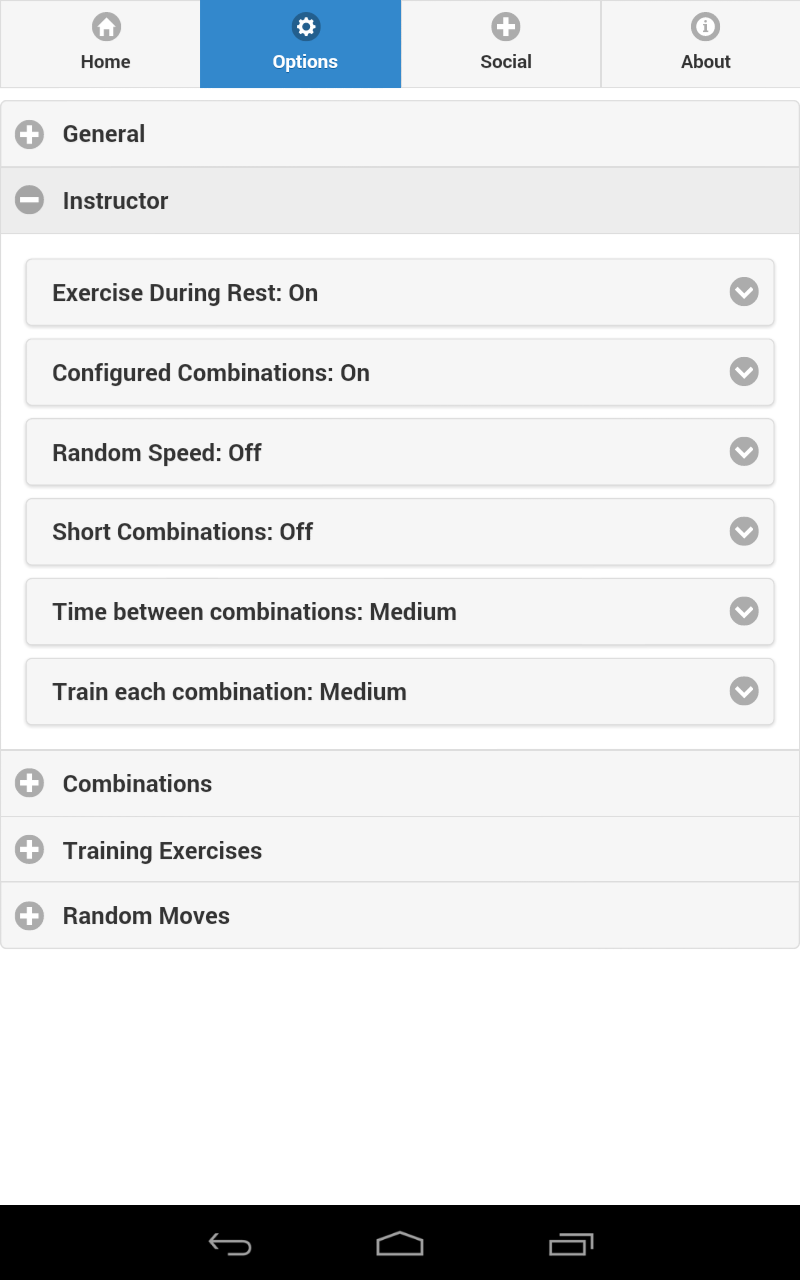Screen dimensions: 800x1280
Task: Tap the Options gear icon
Action: [x=306, y=27]
